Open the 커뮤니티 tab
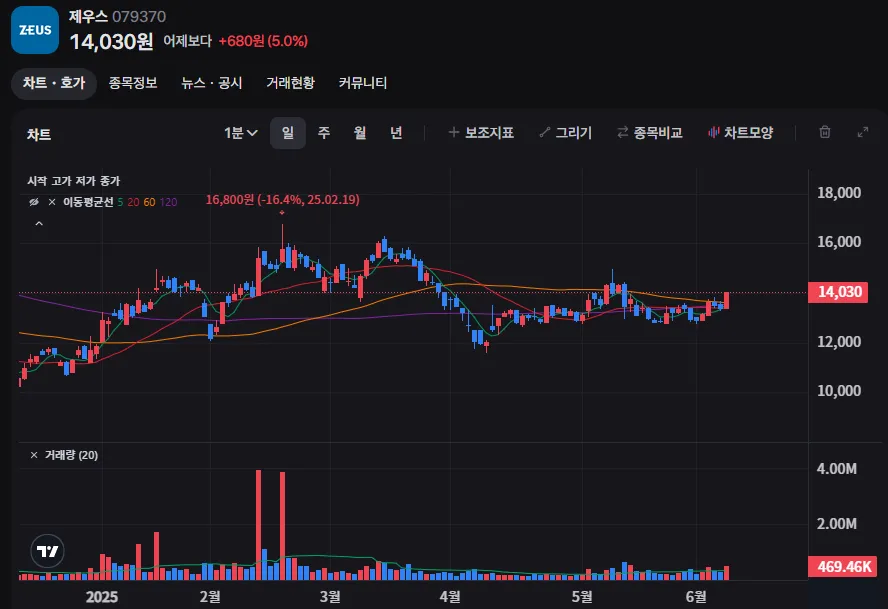The width and height of the screenshot is (888, 609). (x=362, y=83)
